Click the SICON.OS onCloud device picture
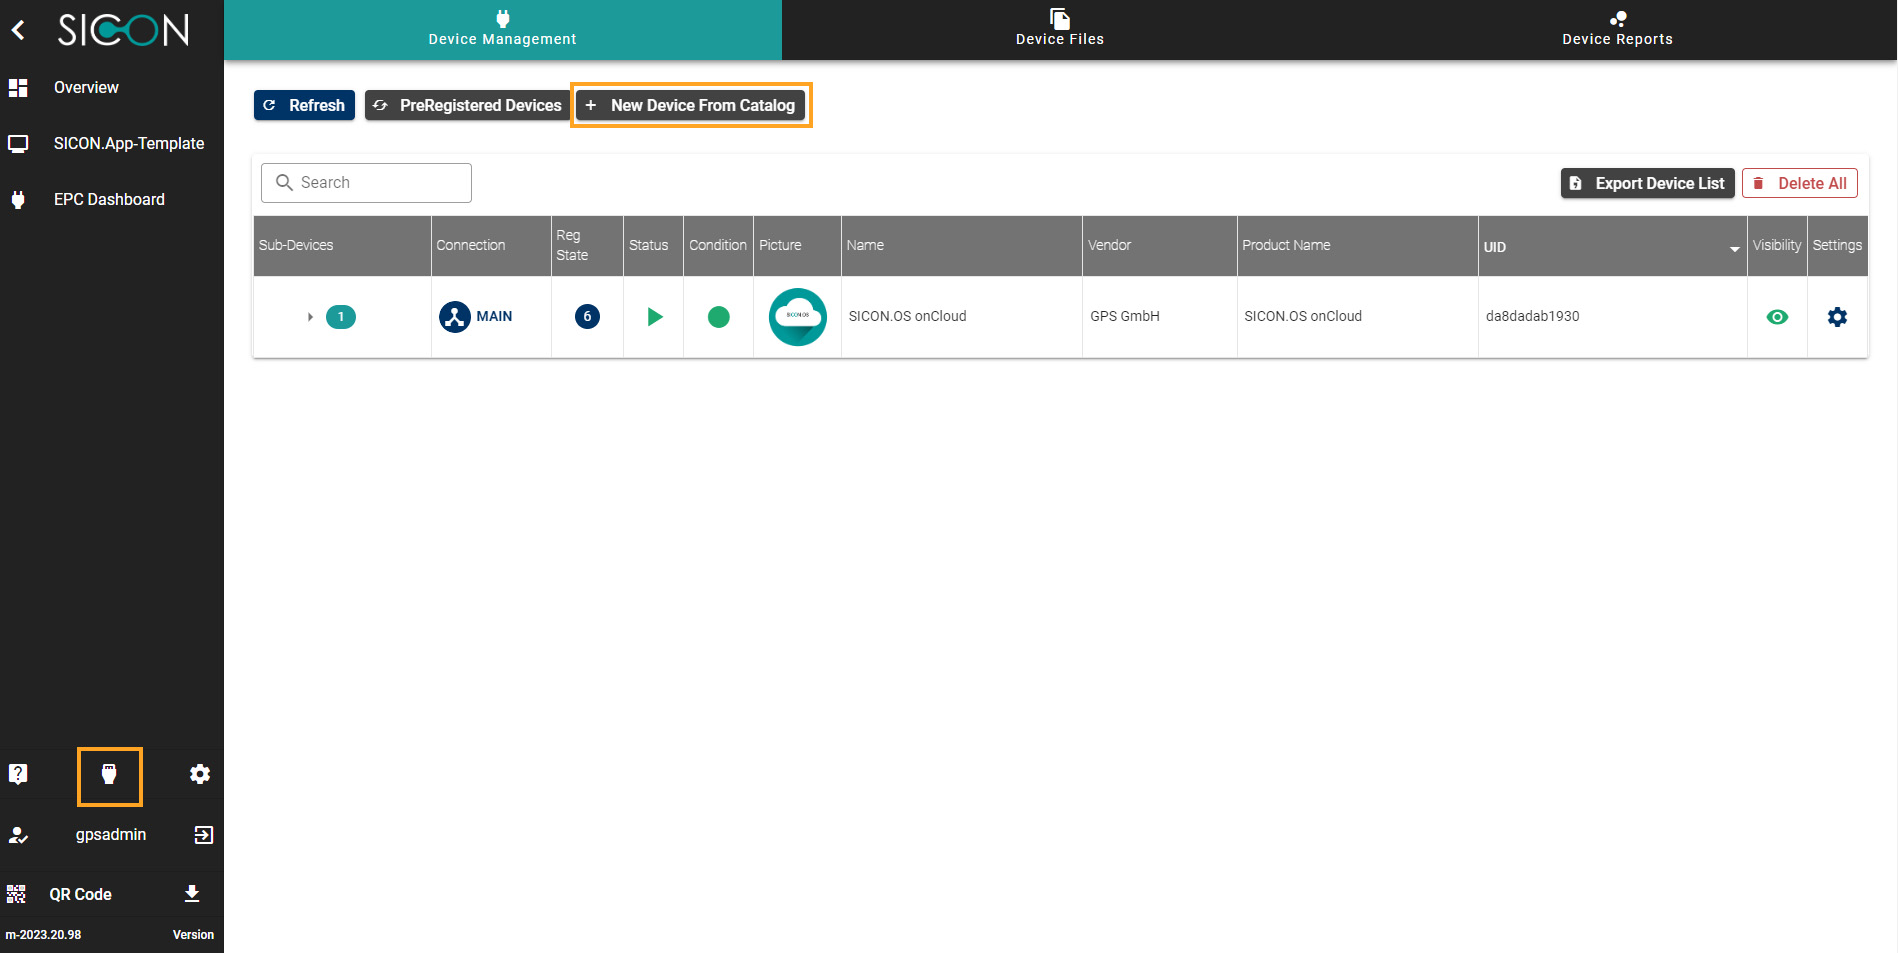 click(797, 317)
